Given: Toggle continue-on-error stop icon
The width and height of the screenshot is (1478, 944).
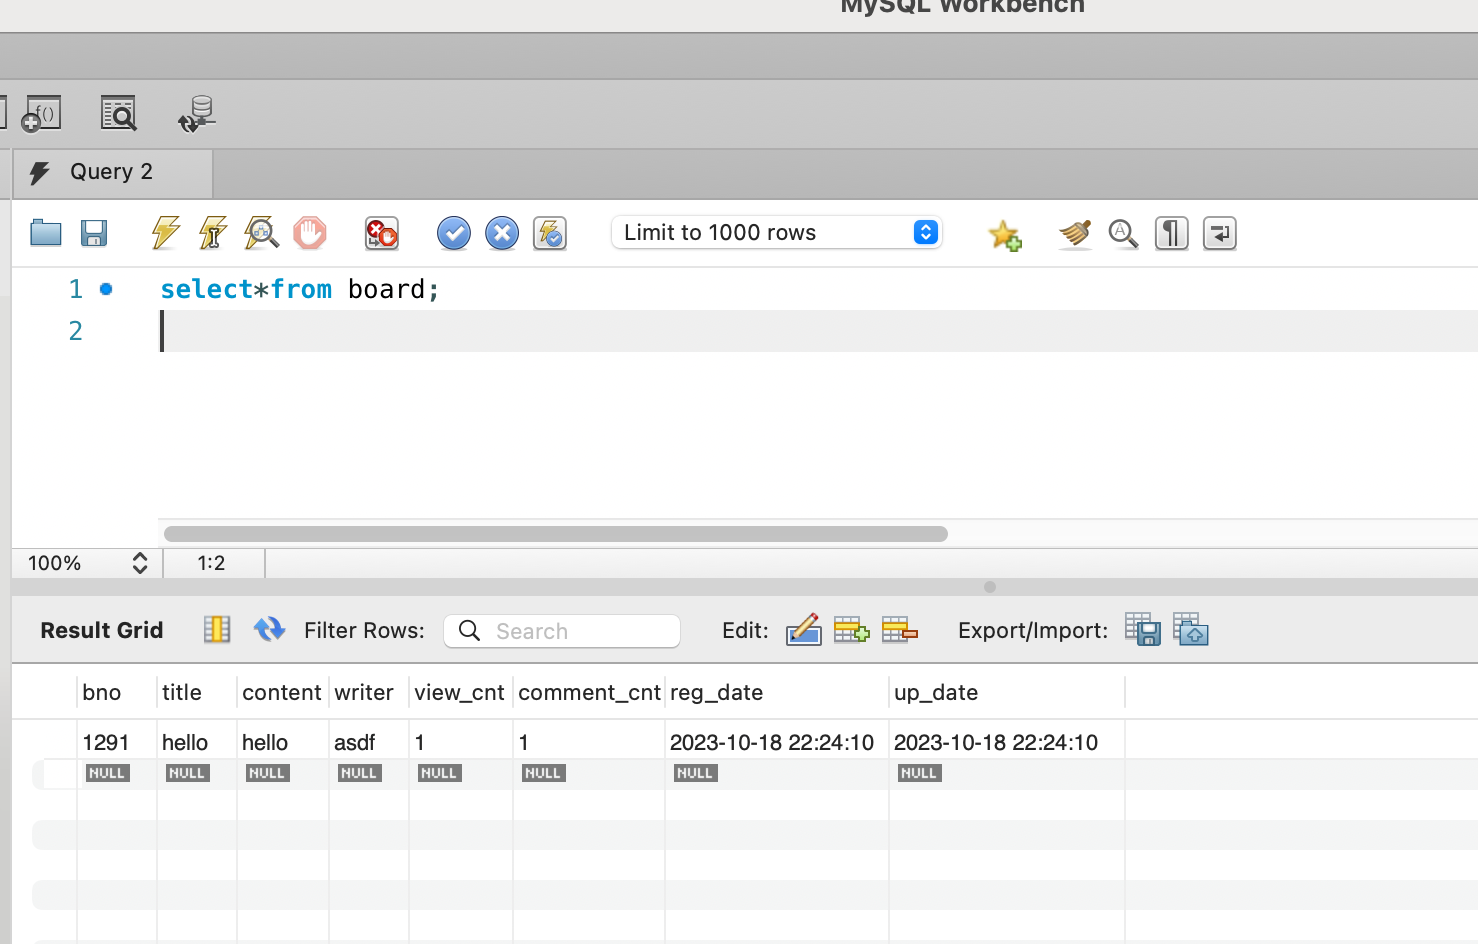Looking at the screenshot, I should click(382, 233).
